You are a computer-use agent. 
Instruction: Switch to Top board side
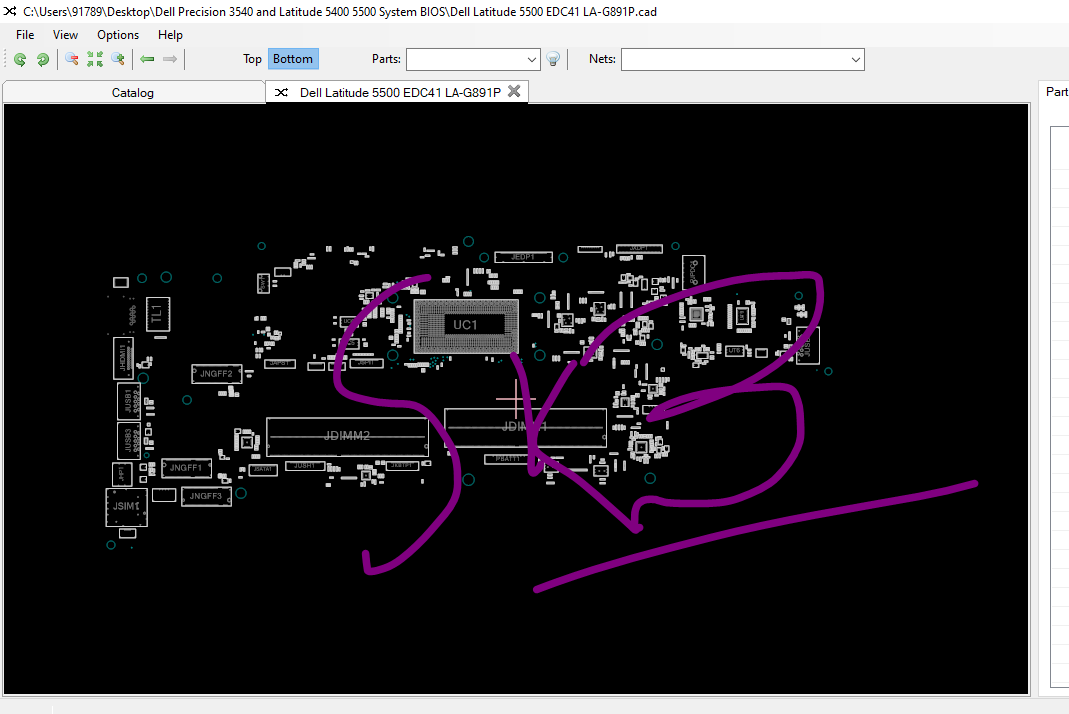(x=252, y=59)
